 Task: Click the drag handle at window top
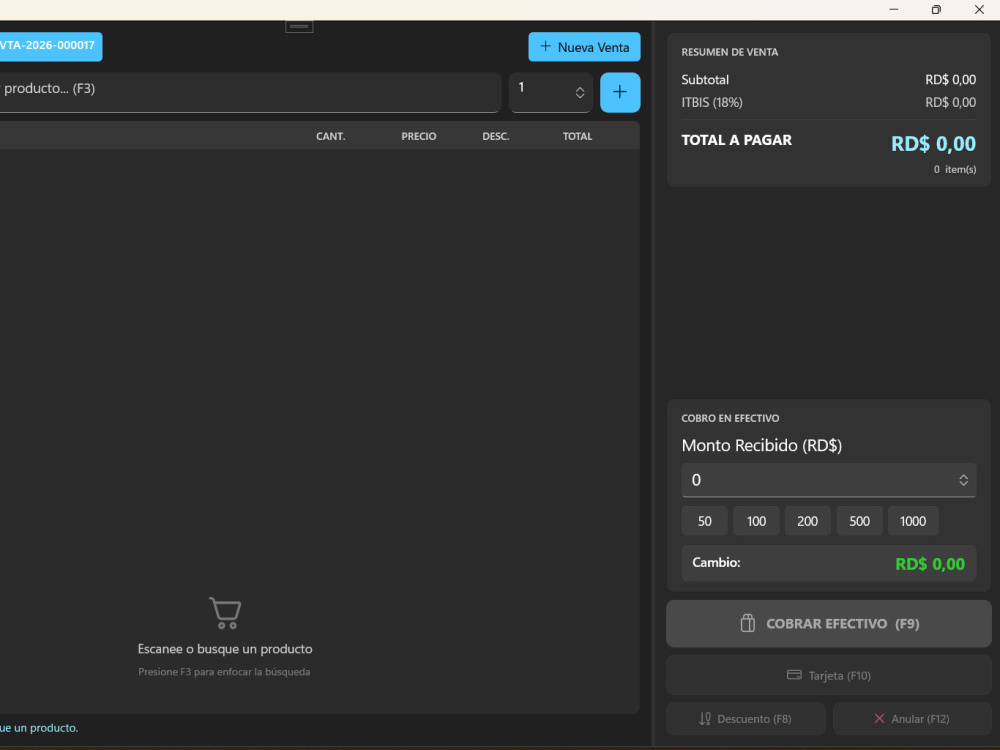[299, 26]
